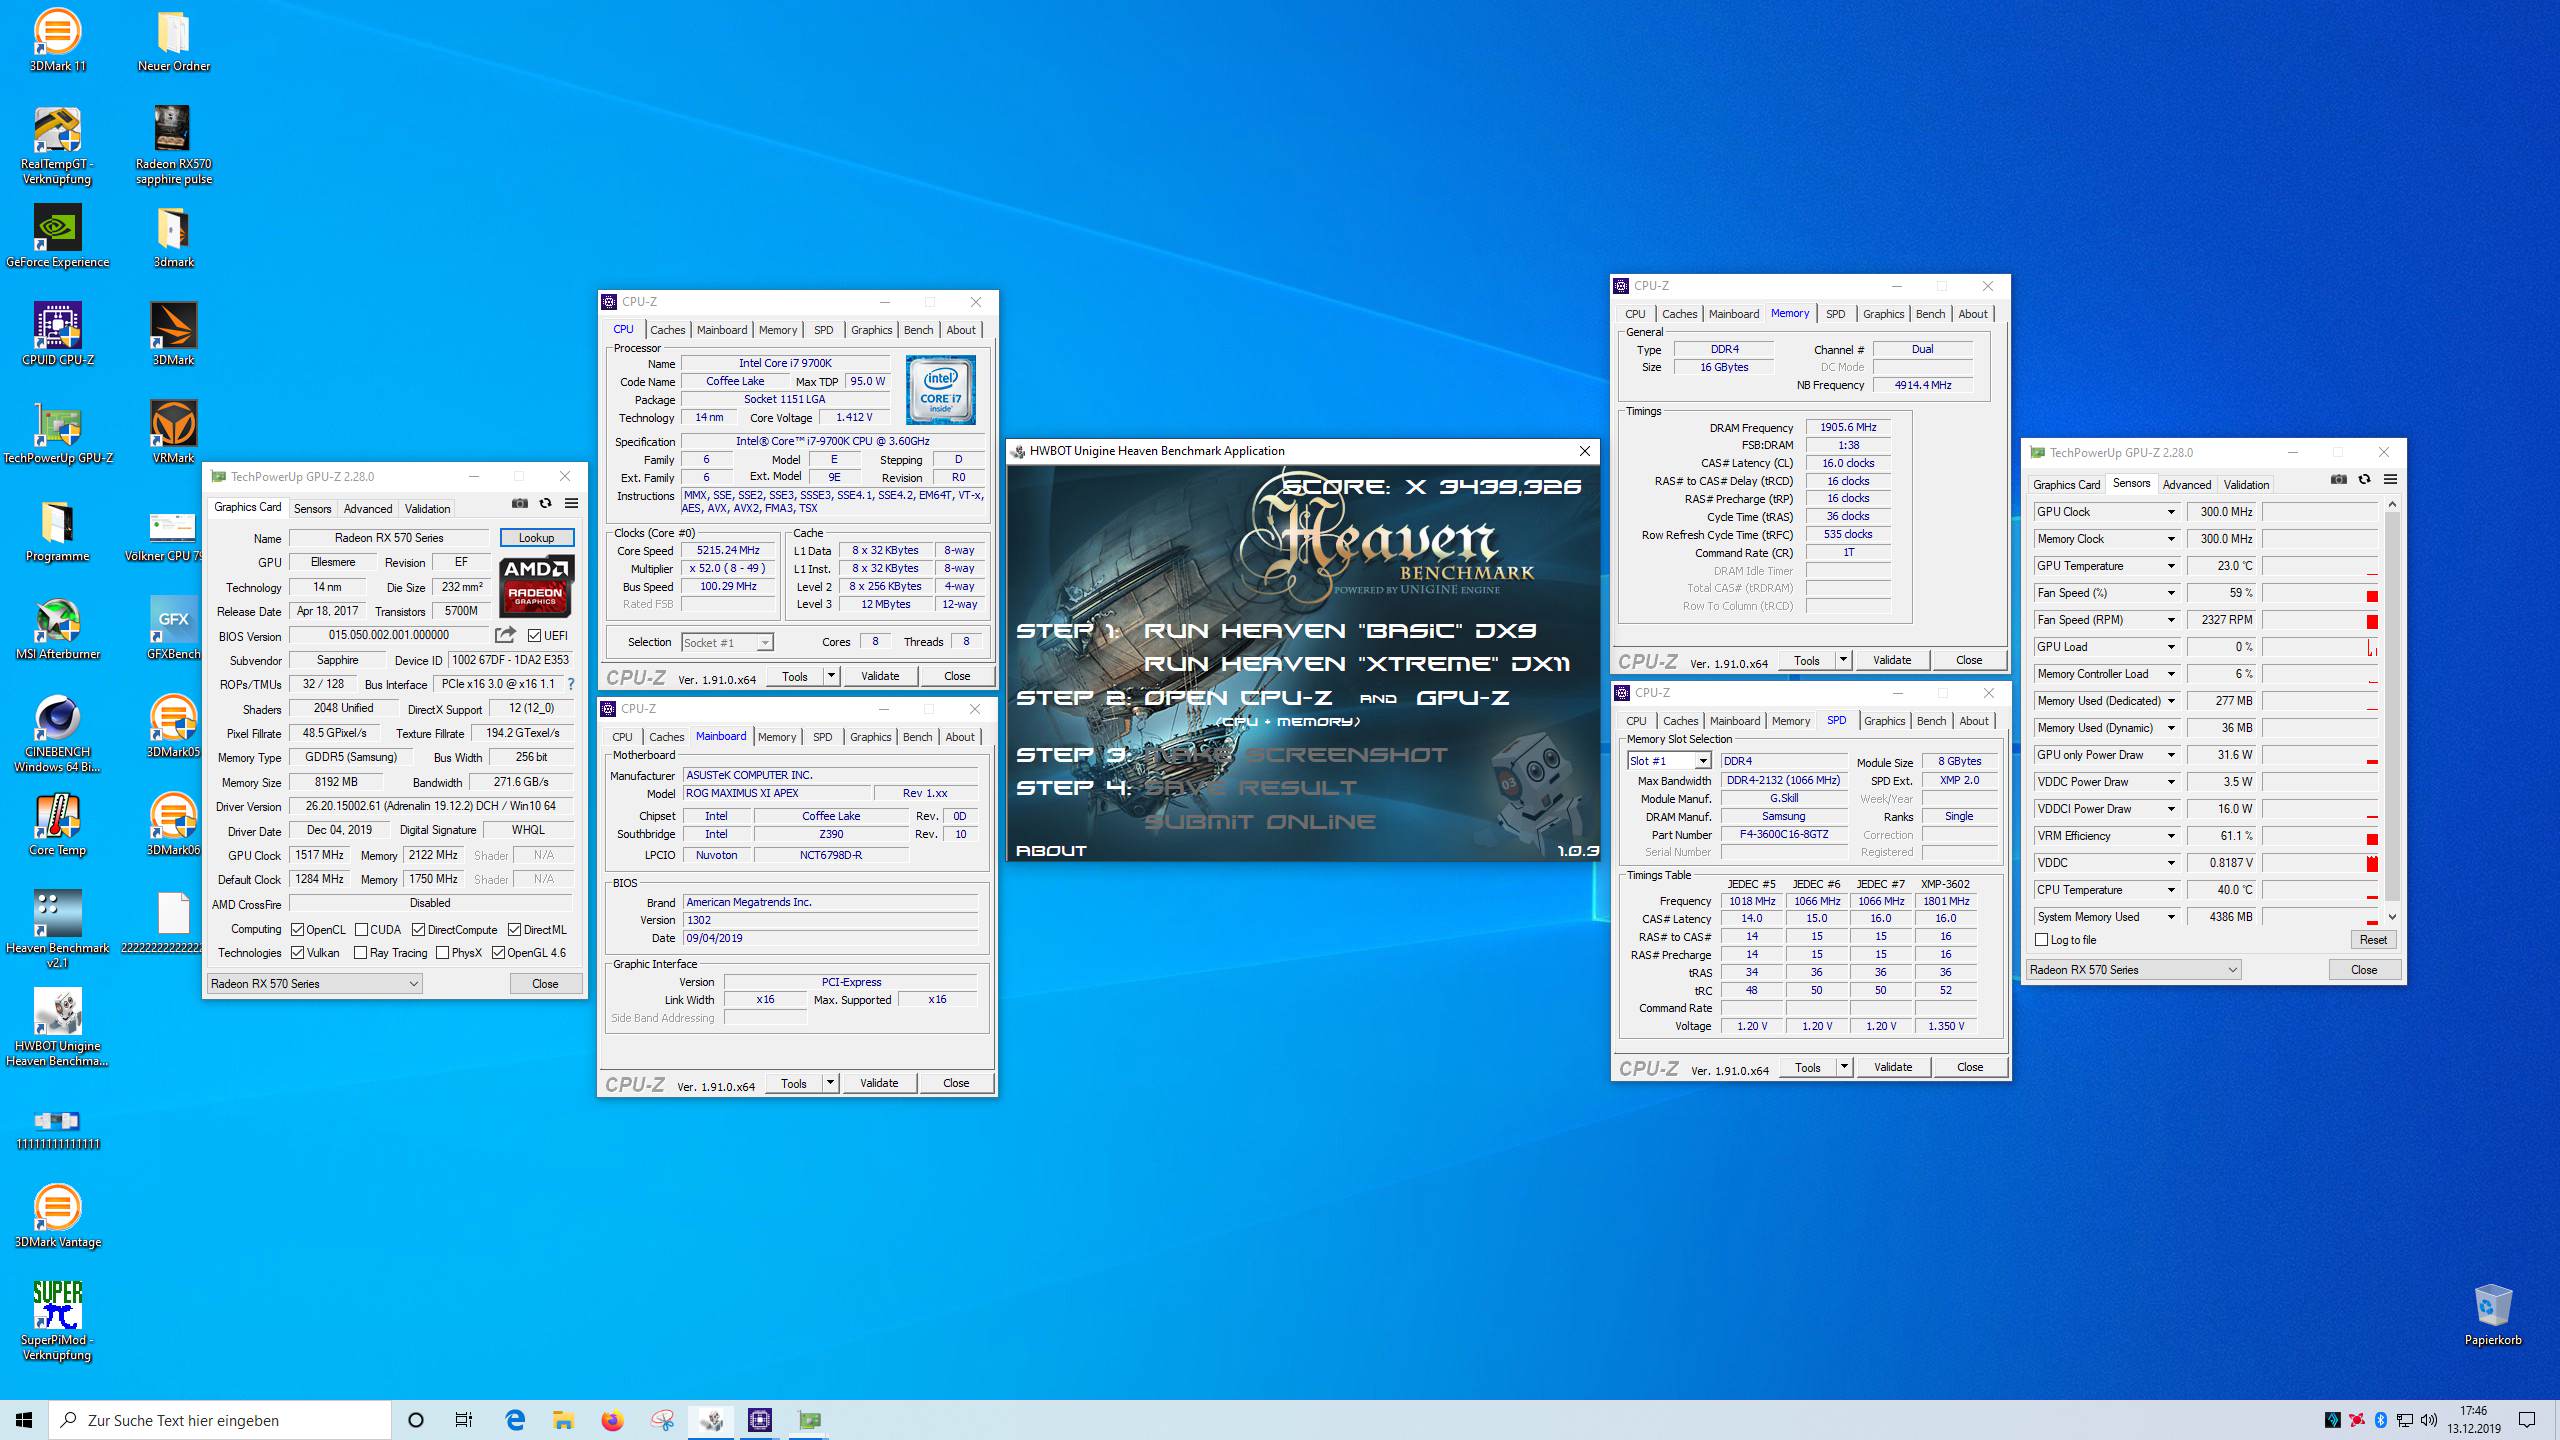
Task: Open the GPU selection dropdown in GPU-Z Sensors window
Action: pyautogui.click(x=2133, y=970)
